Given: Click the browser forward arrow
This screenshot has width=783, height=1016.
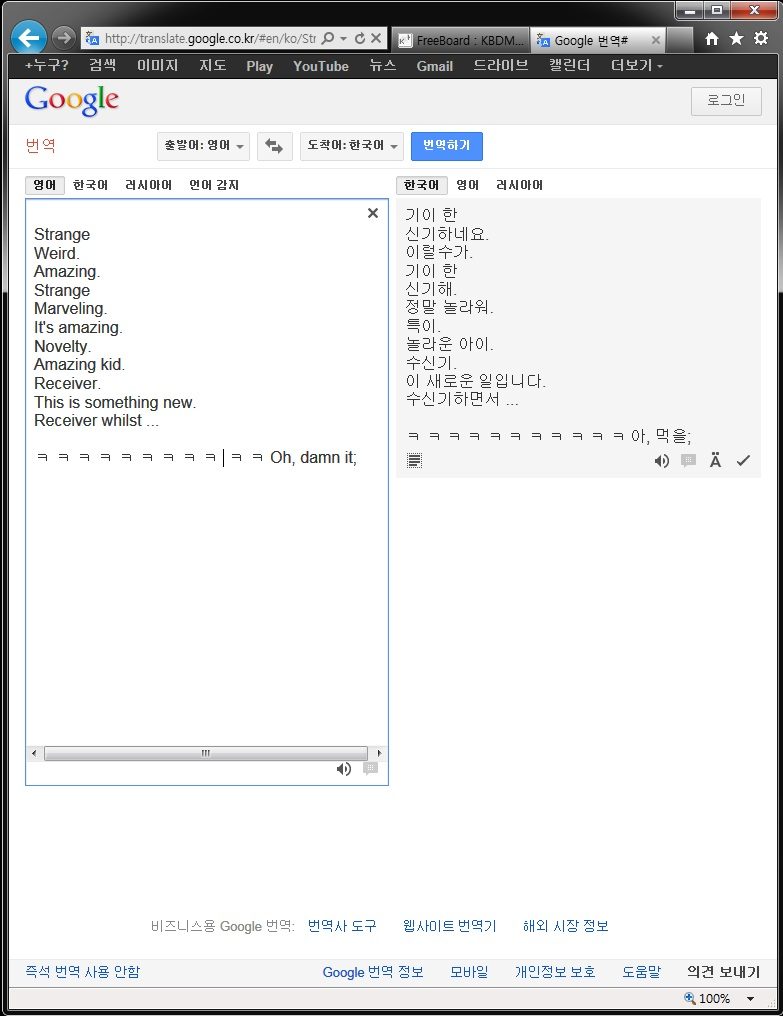Looking at the screenshot, I should (x=64, y=38).
